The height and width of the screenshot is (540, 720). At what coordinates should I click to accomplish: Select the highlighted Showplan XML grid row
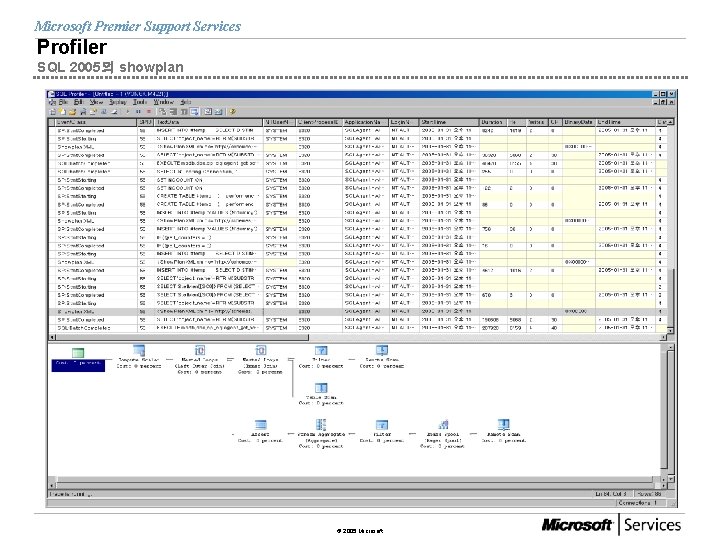(x=357, y=311)
